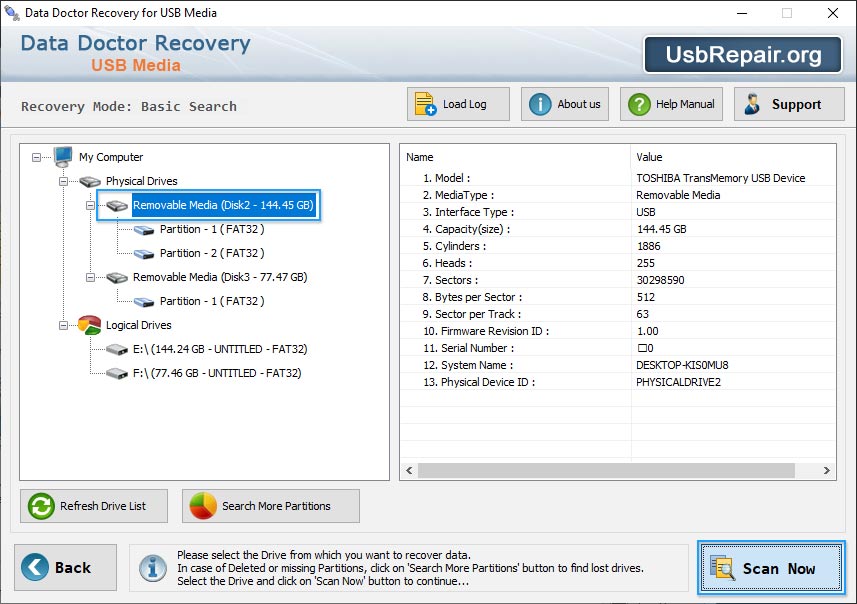Click the '4. Capacity(size) :' row

618,229
